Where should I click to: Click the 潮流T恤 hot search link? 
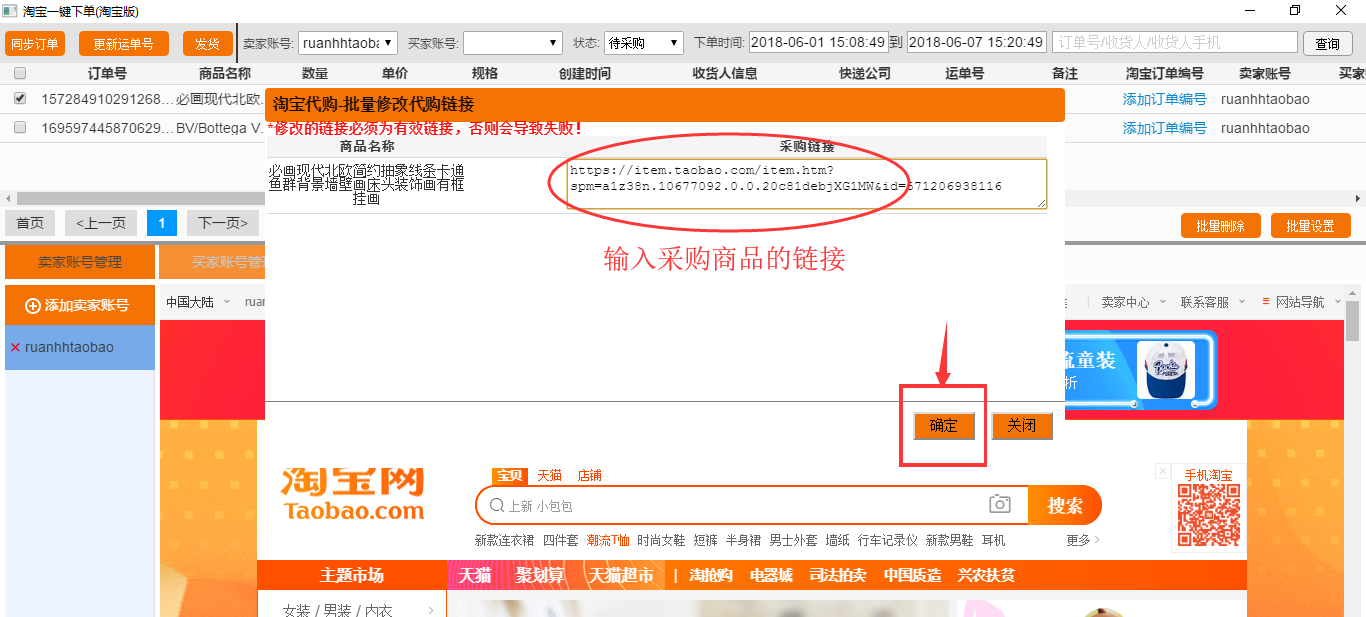[x=608, y=540]
